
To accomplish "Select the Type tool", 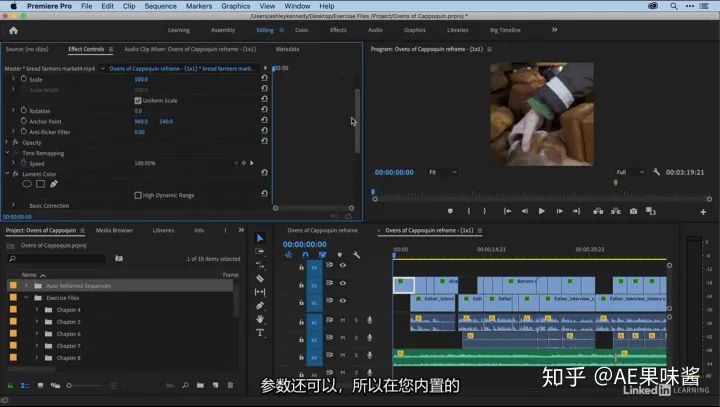I will click(x=260, y=333).
